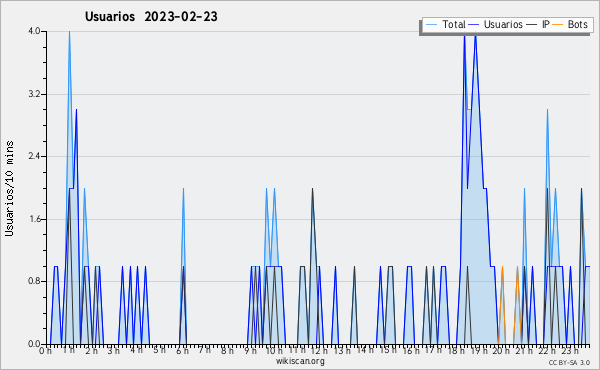Click the y-axis label 'Usuarios/10 mins'
Image resolution: width=600 pixels, height=370 pixels.
(x=9, y=189)
